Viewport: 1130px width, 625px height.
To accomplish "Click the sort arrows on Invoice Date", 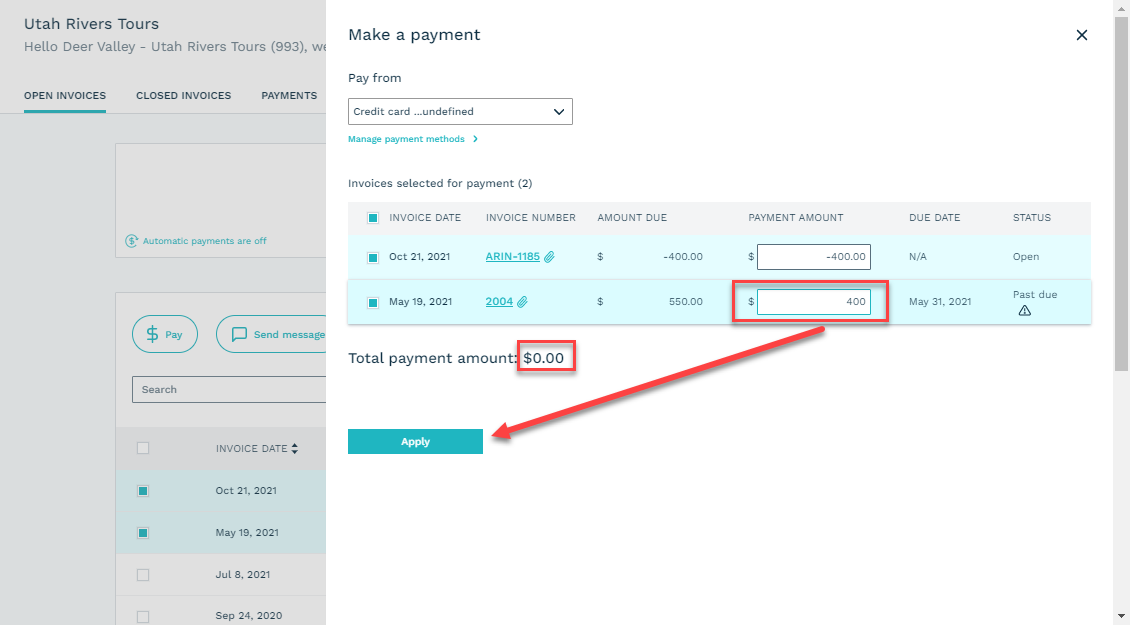I will [294, 449].
